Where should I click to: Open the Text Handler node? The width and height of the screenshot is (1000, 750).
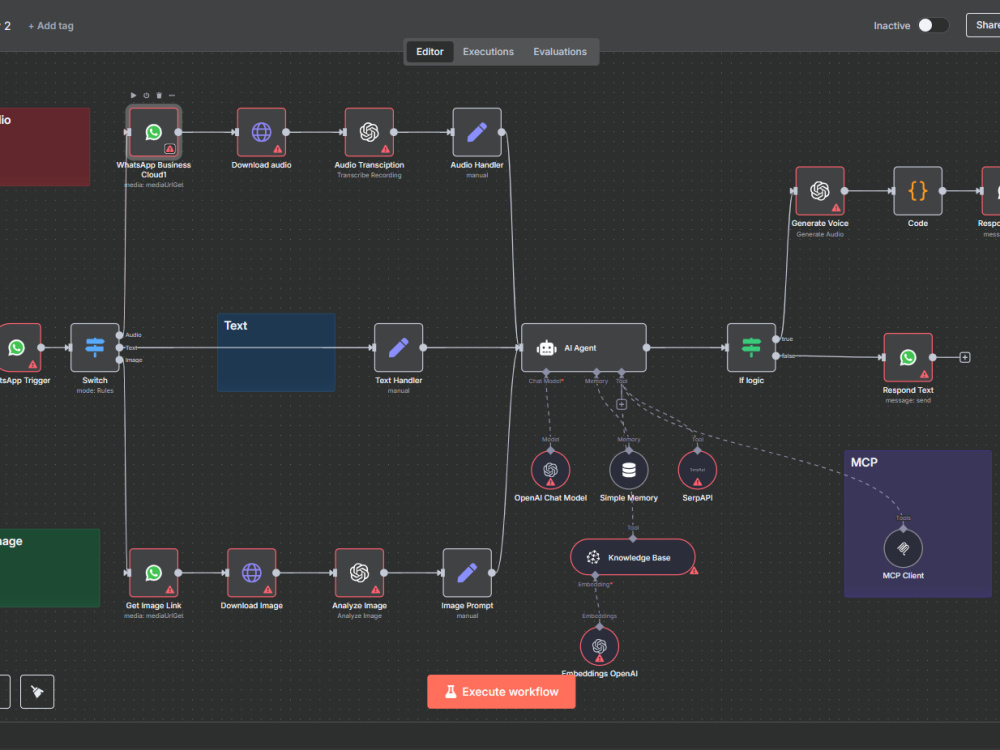(x=399, y=348)
